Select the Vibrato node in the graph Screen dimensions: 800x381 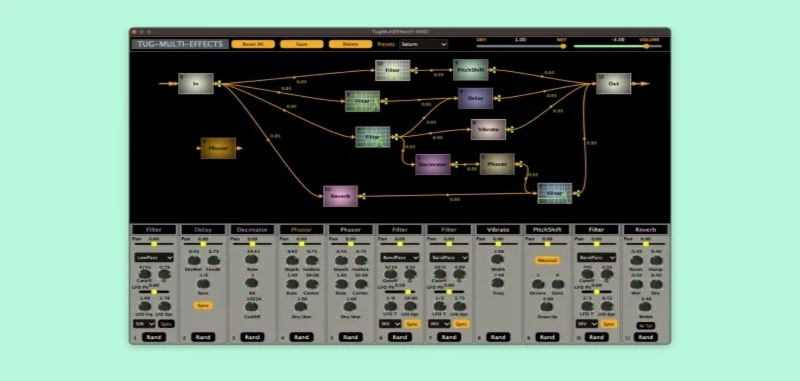[x=488, y=130]
